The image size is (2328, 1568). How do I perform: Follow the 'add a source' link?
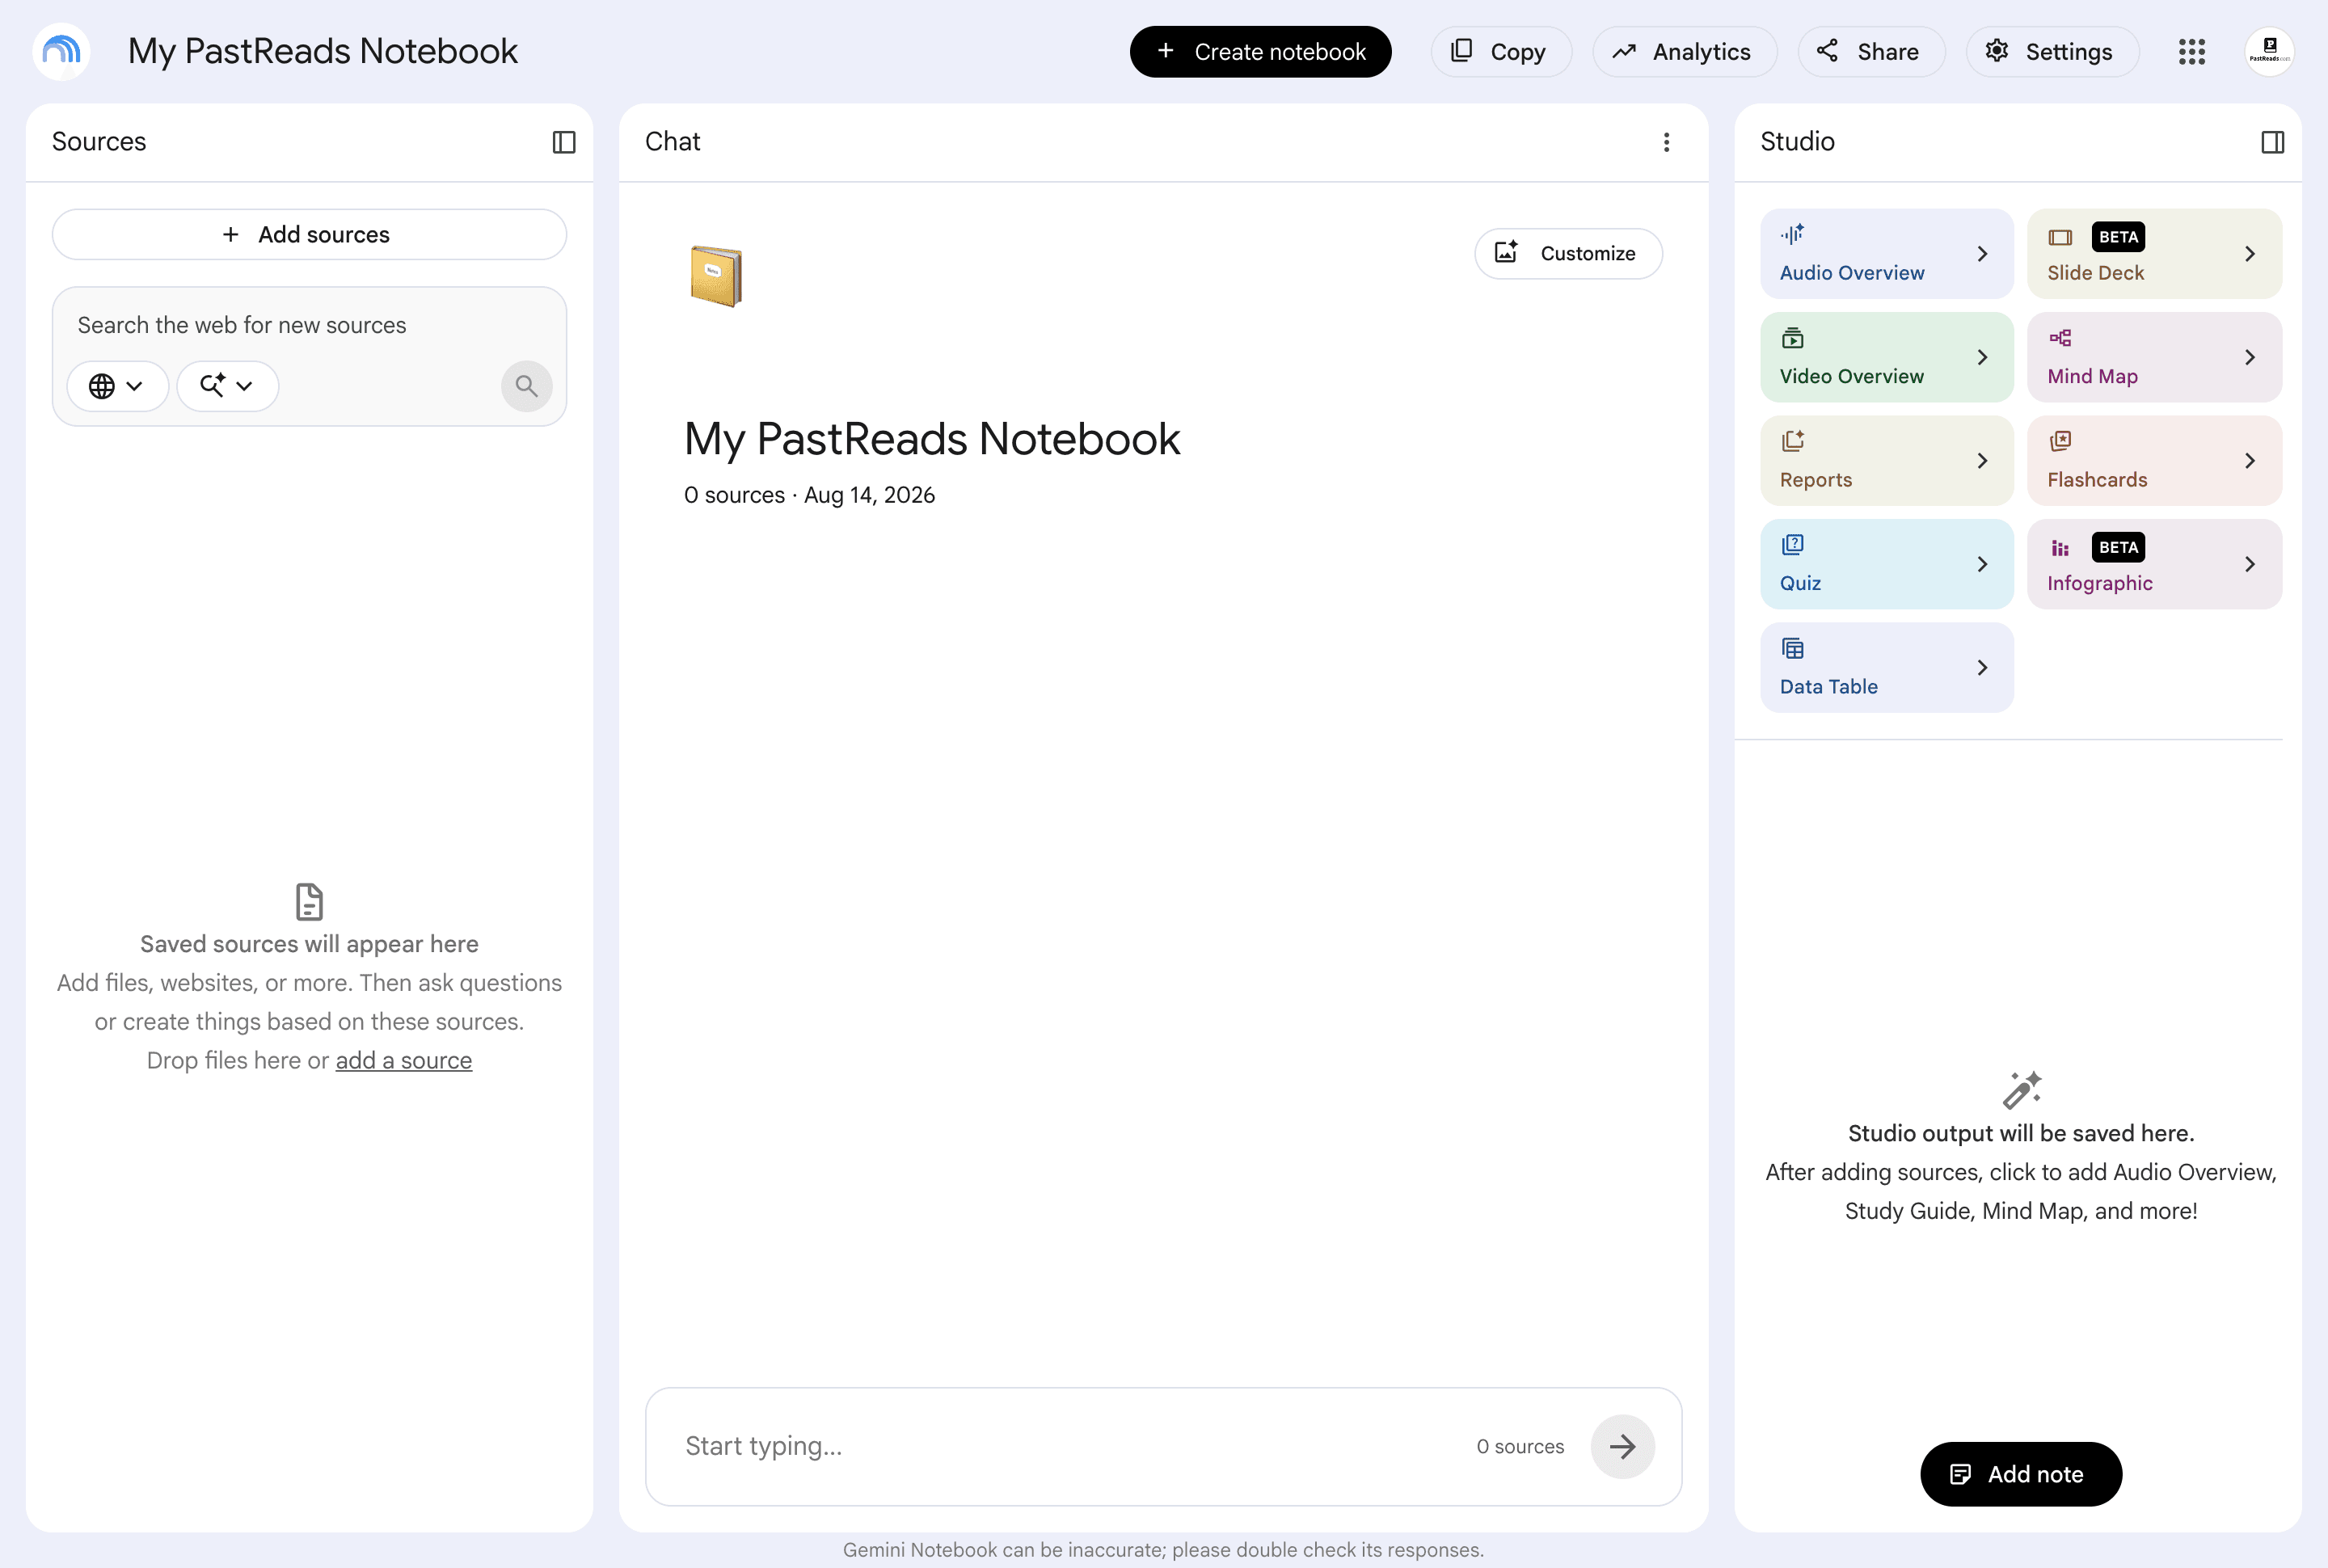tap(403, 1060)
